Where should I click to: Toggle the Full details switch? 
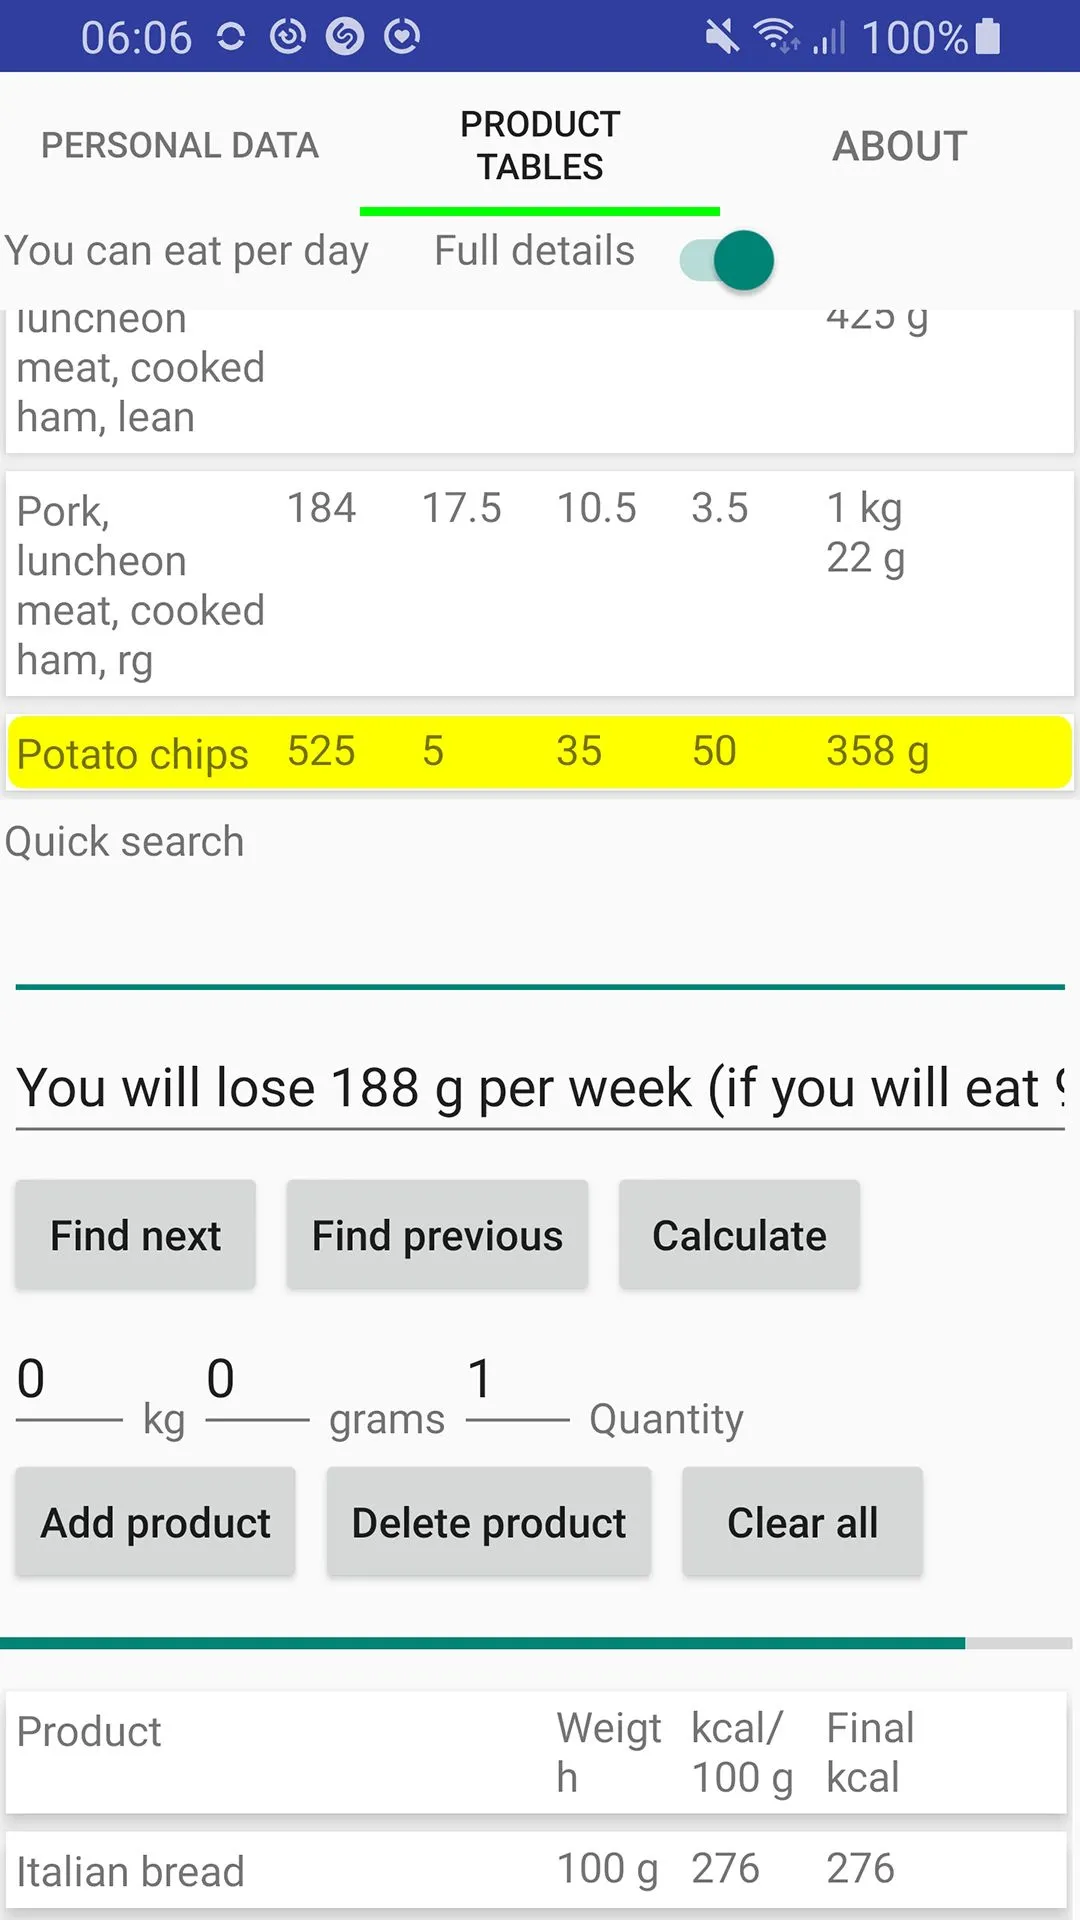pyautogui.click(x=727, y=260)
